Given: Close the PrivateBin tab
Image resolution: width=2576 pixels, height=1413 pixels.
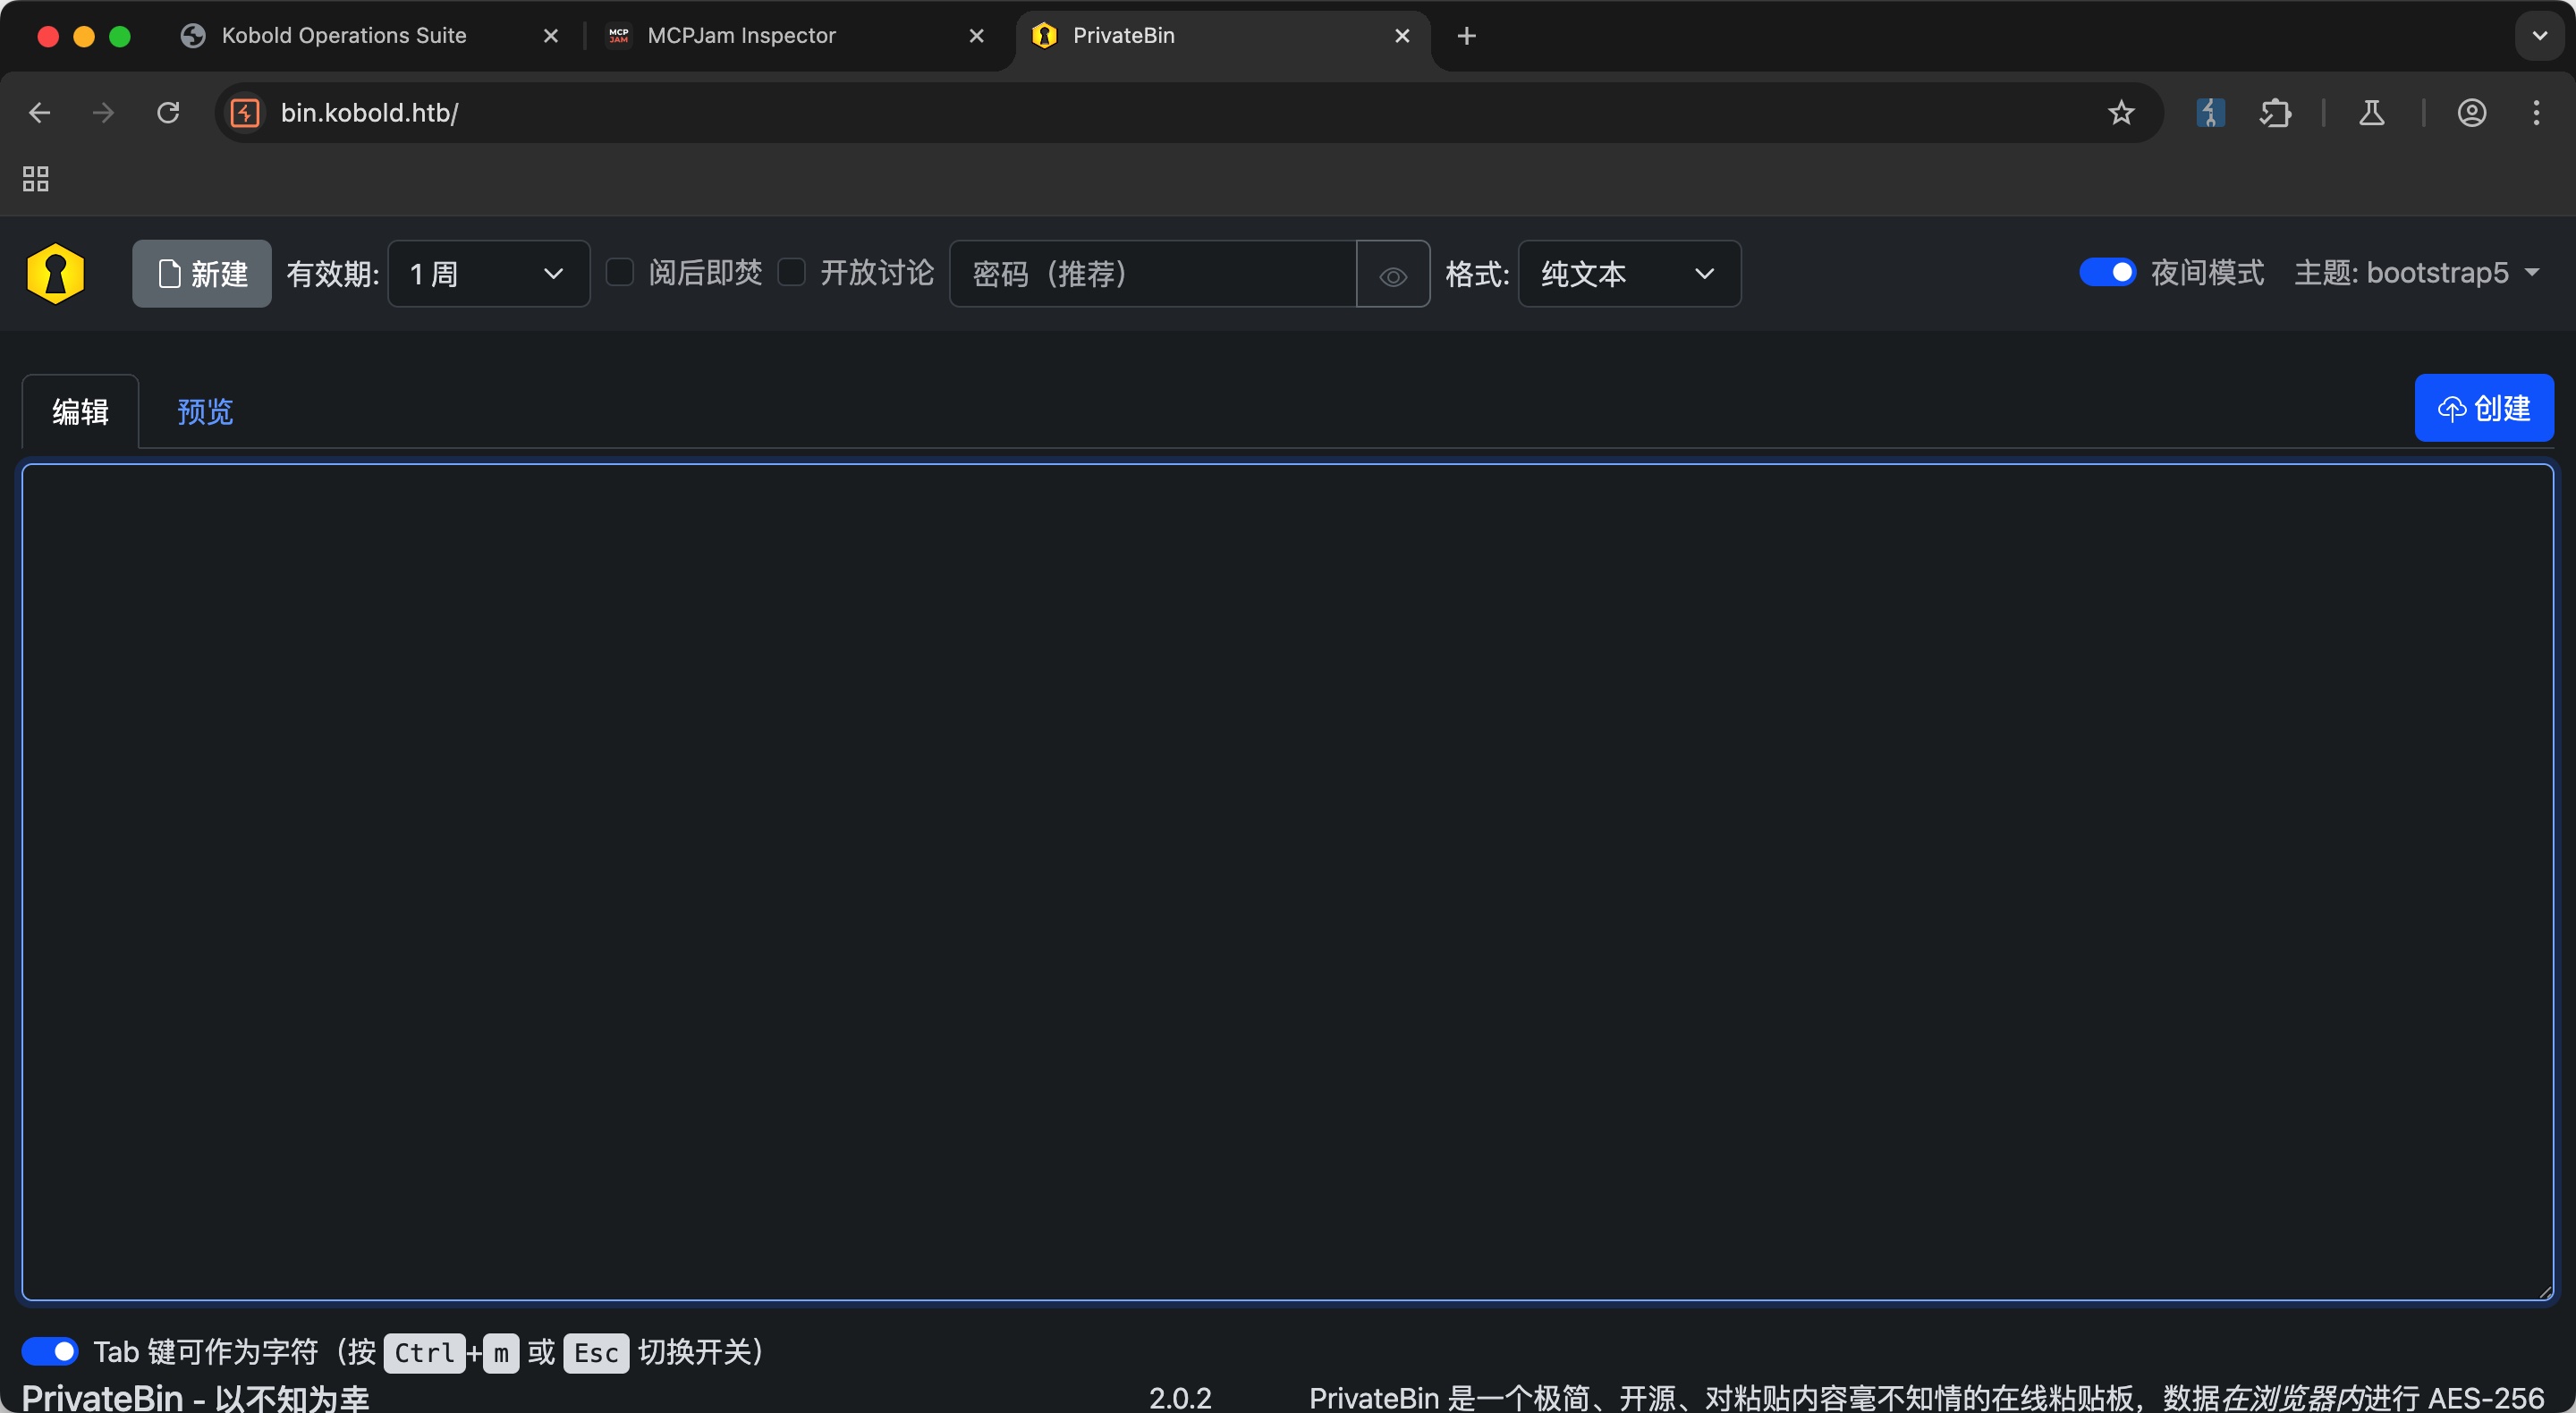Looking at the screenshot, I should point(1402,36).
